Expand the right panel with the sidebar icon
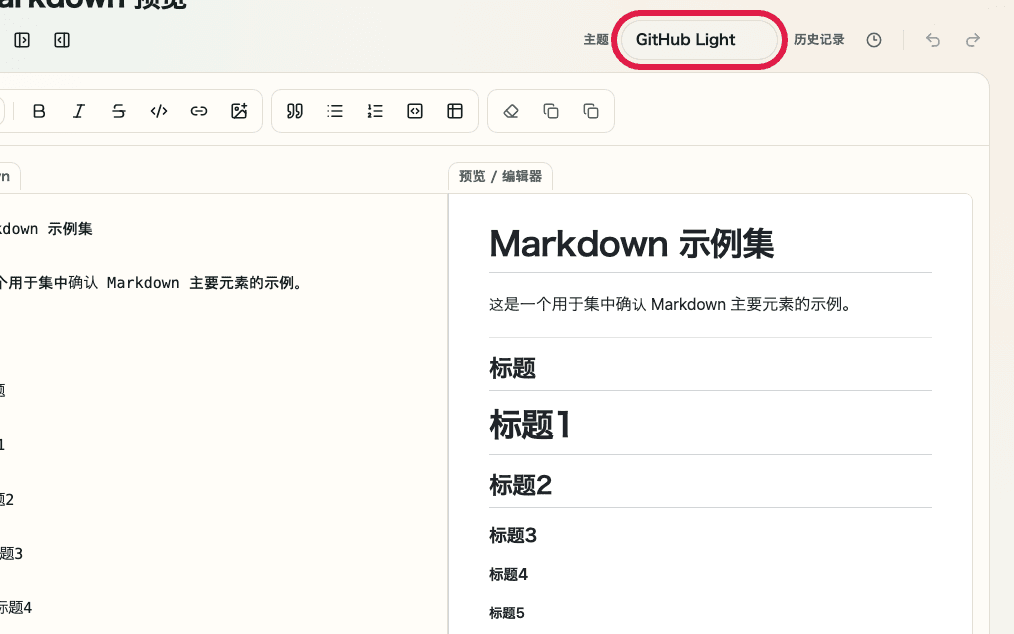Viewport: 1014px width, 634px height. [61, 40]
